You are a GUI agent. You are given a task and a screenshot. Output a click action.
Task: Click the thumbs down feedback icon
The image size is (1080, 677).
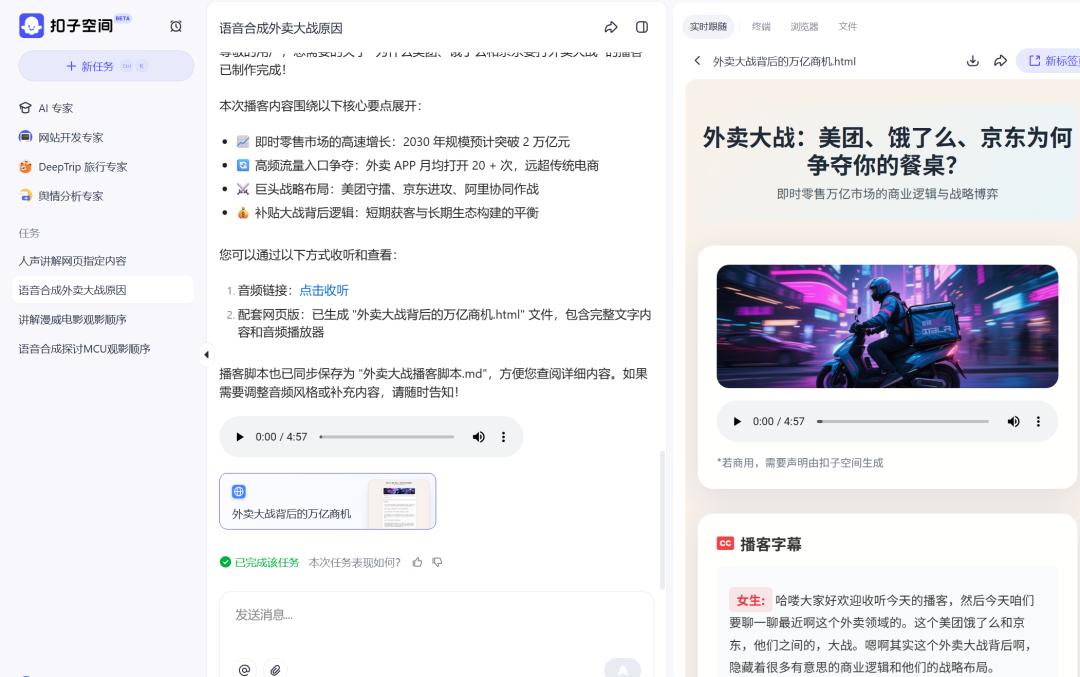tap(437, 562)
